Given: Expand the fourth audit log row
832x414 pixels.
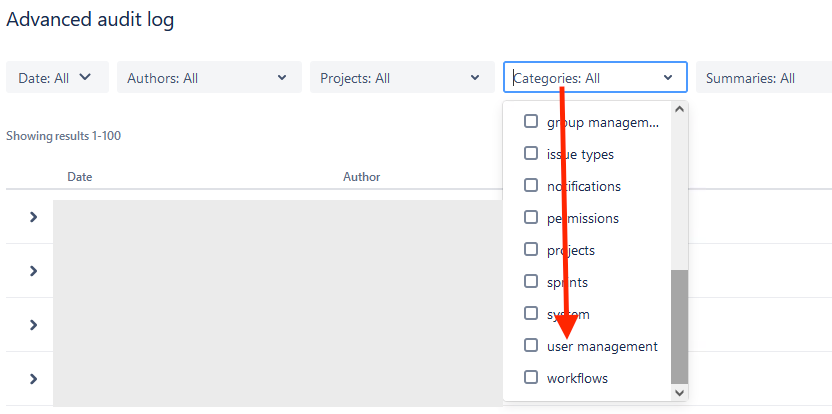Looking at the screenshot, I should (33, 379).
